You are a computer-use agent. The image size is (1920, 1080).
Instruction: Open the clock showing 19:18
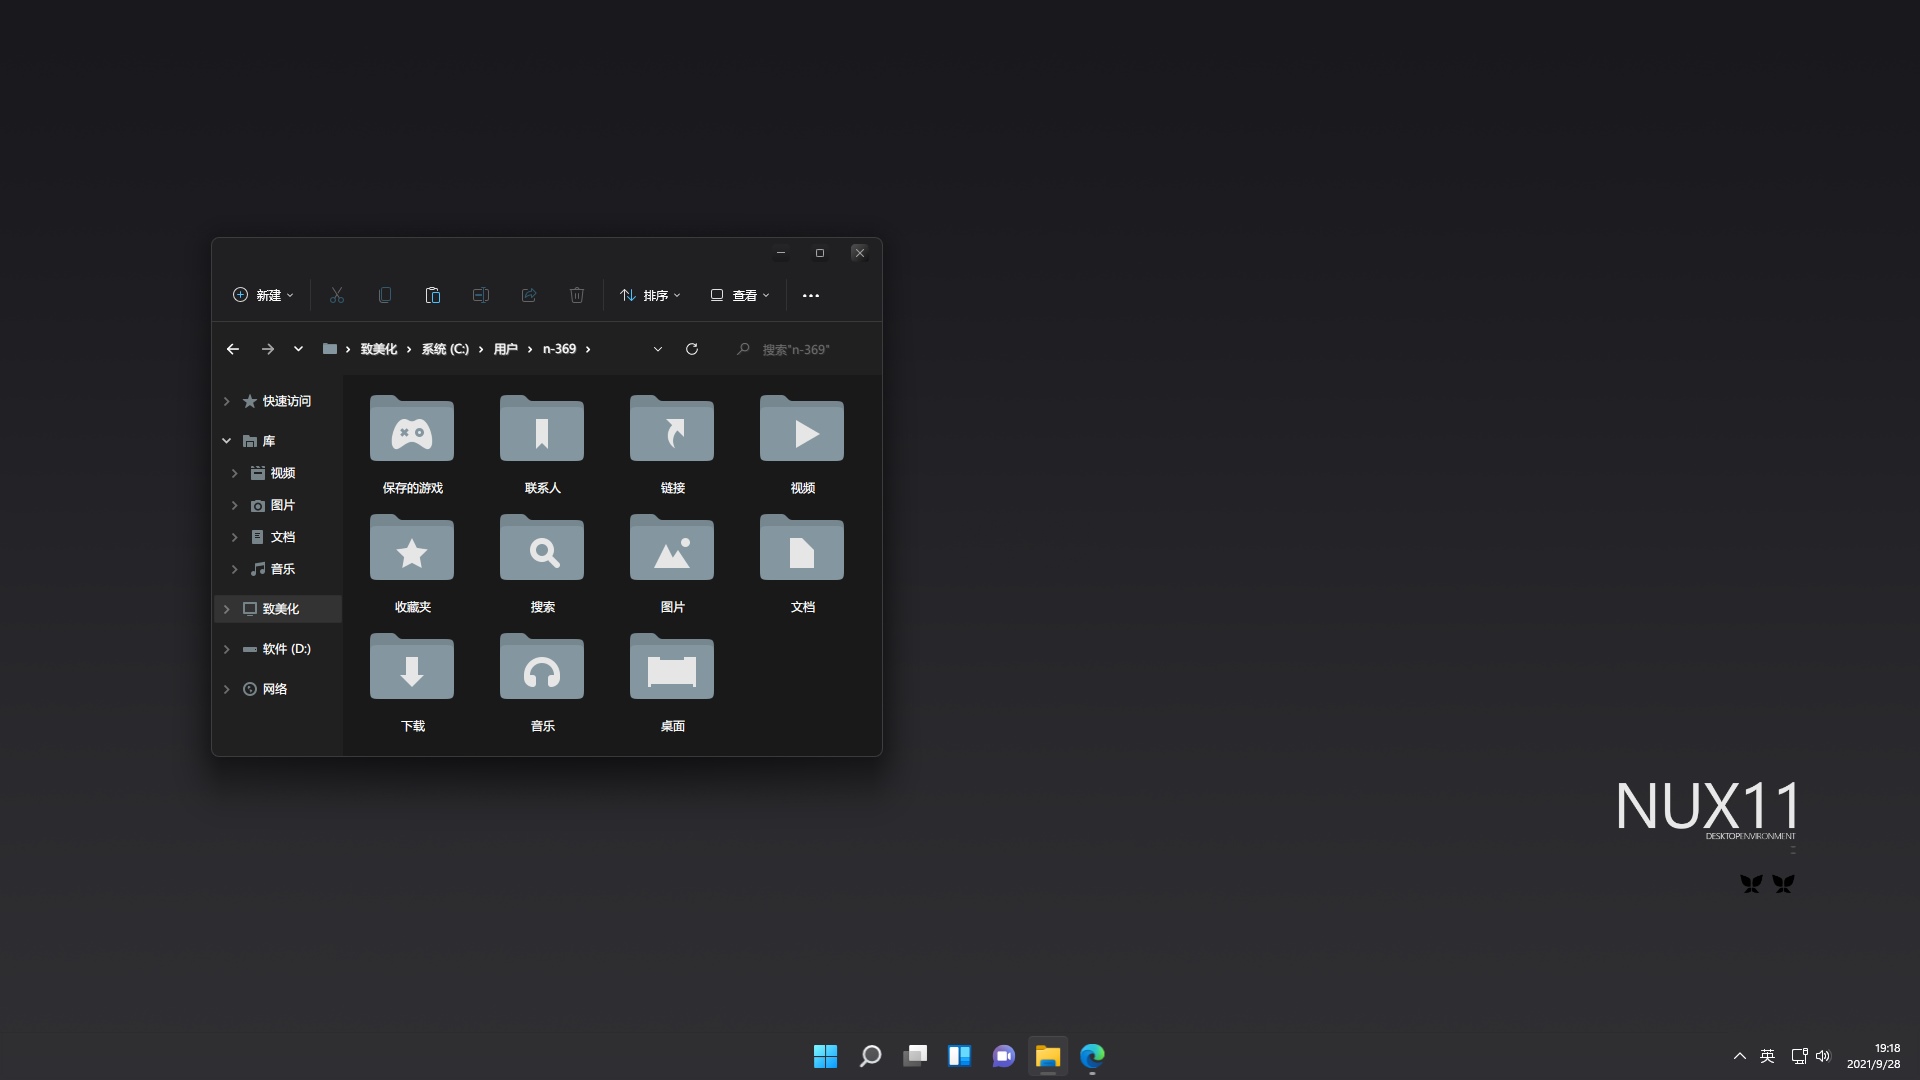pyautogui.click(x=1873, y=1056)
